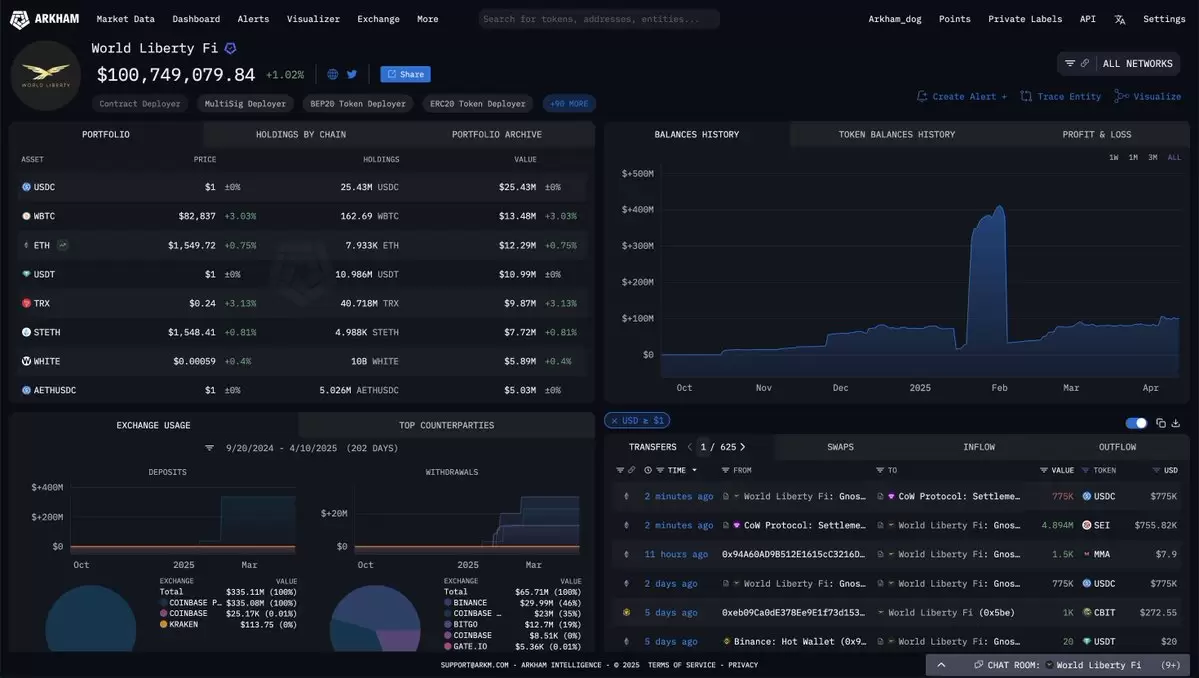Copy transfers using the copy icon
This screenshot has width=1199, height=678.
pos(1161,423)
